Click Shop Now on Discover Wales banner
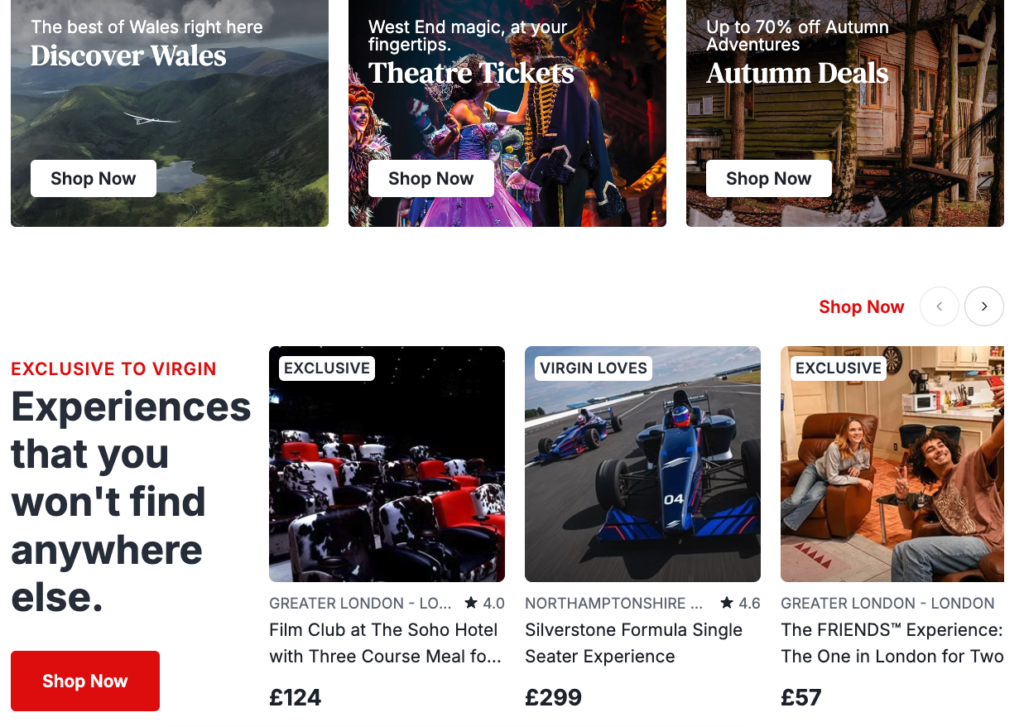This screenshot has height=727, width=1024. tap(93, 178)
